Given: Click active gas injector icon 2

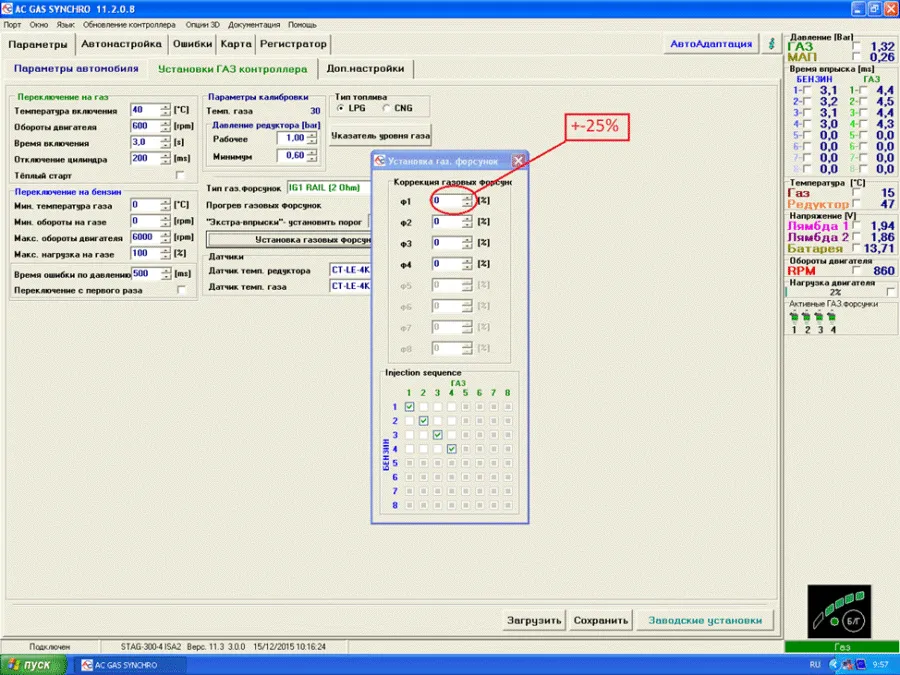Looking at the screenshot, I should pos(806,316).
